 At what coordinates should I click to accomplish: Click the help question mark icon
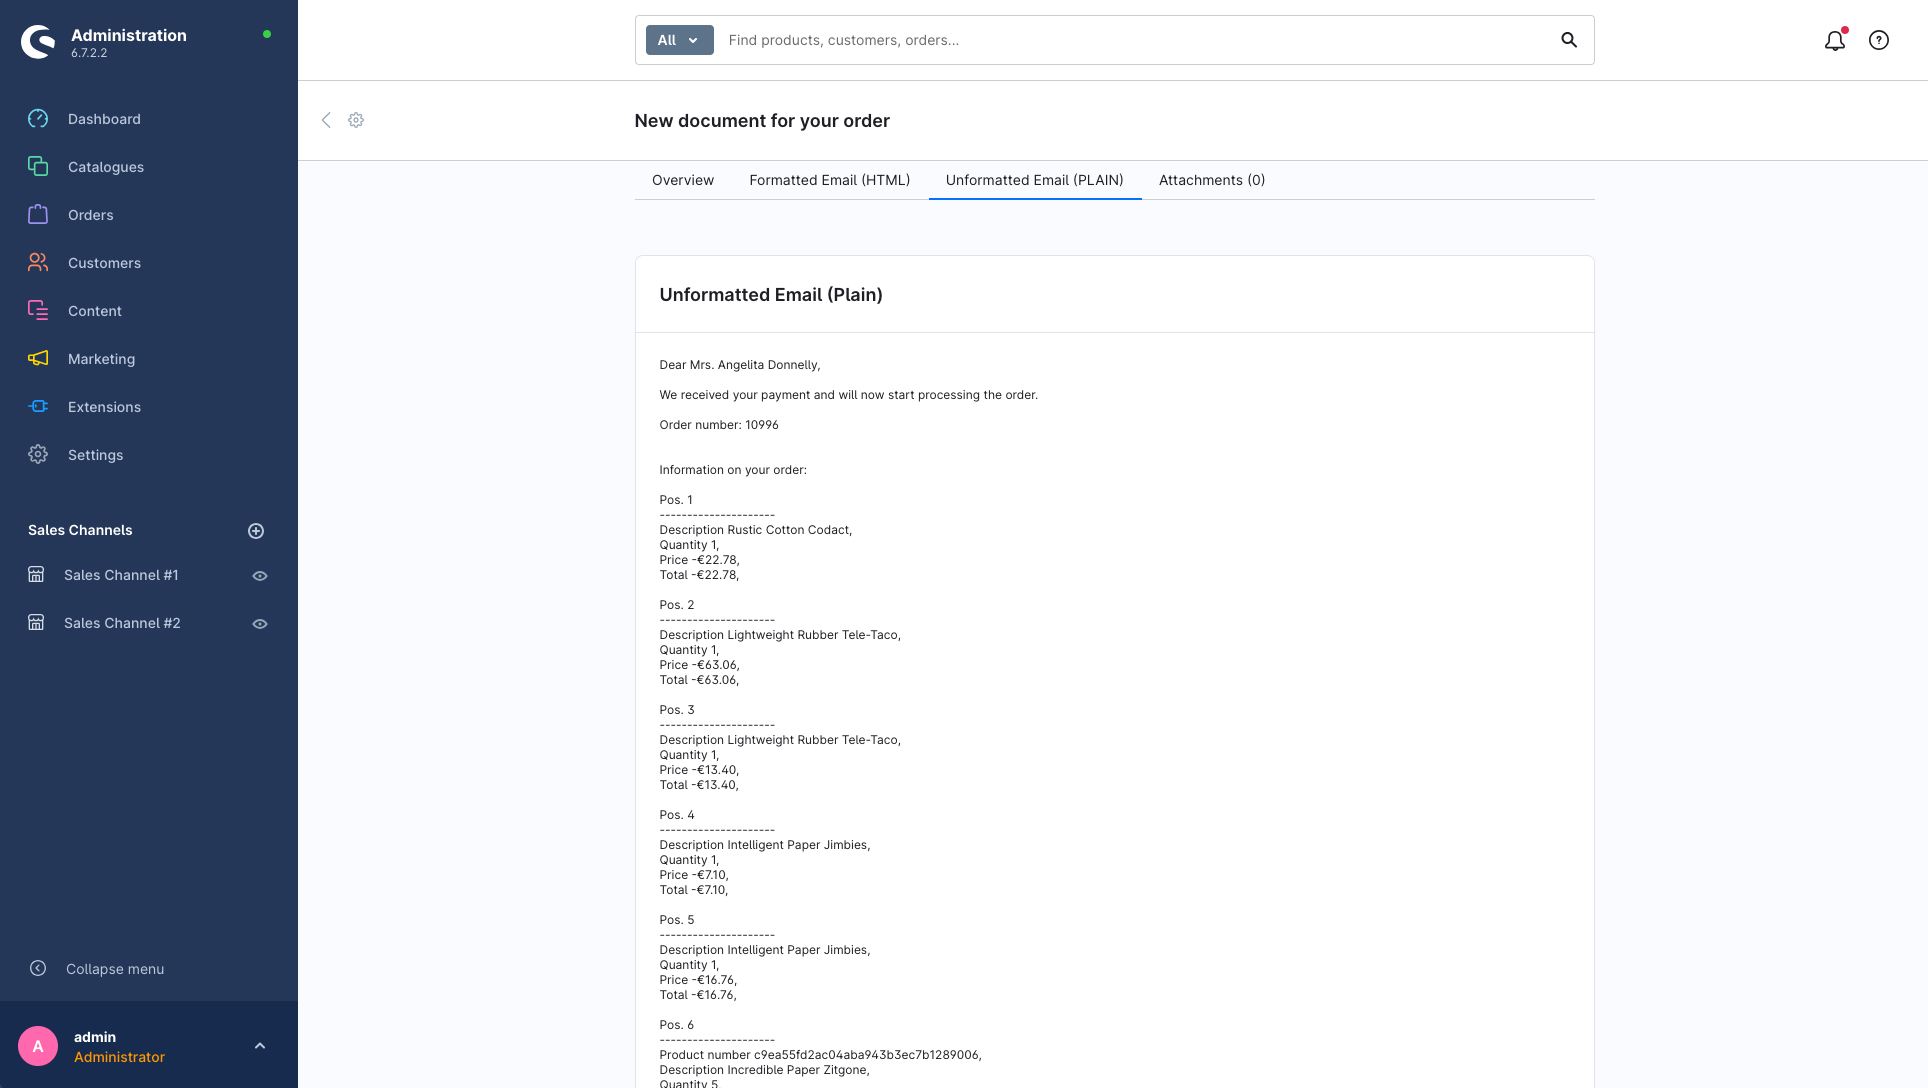tap(1878, 41)
